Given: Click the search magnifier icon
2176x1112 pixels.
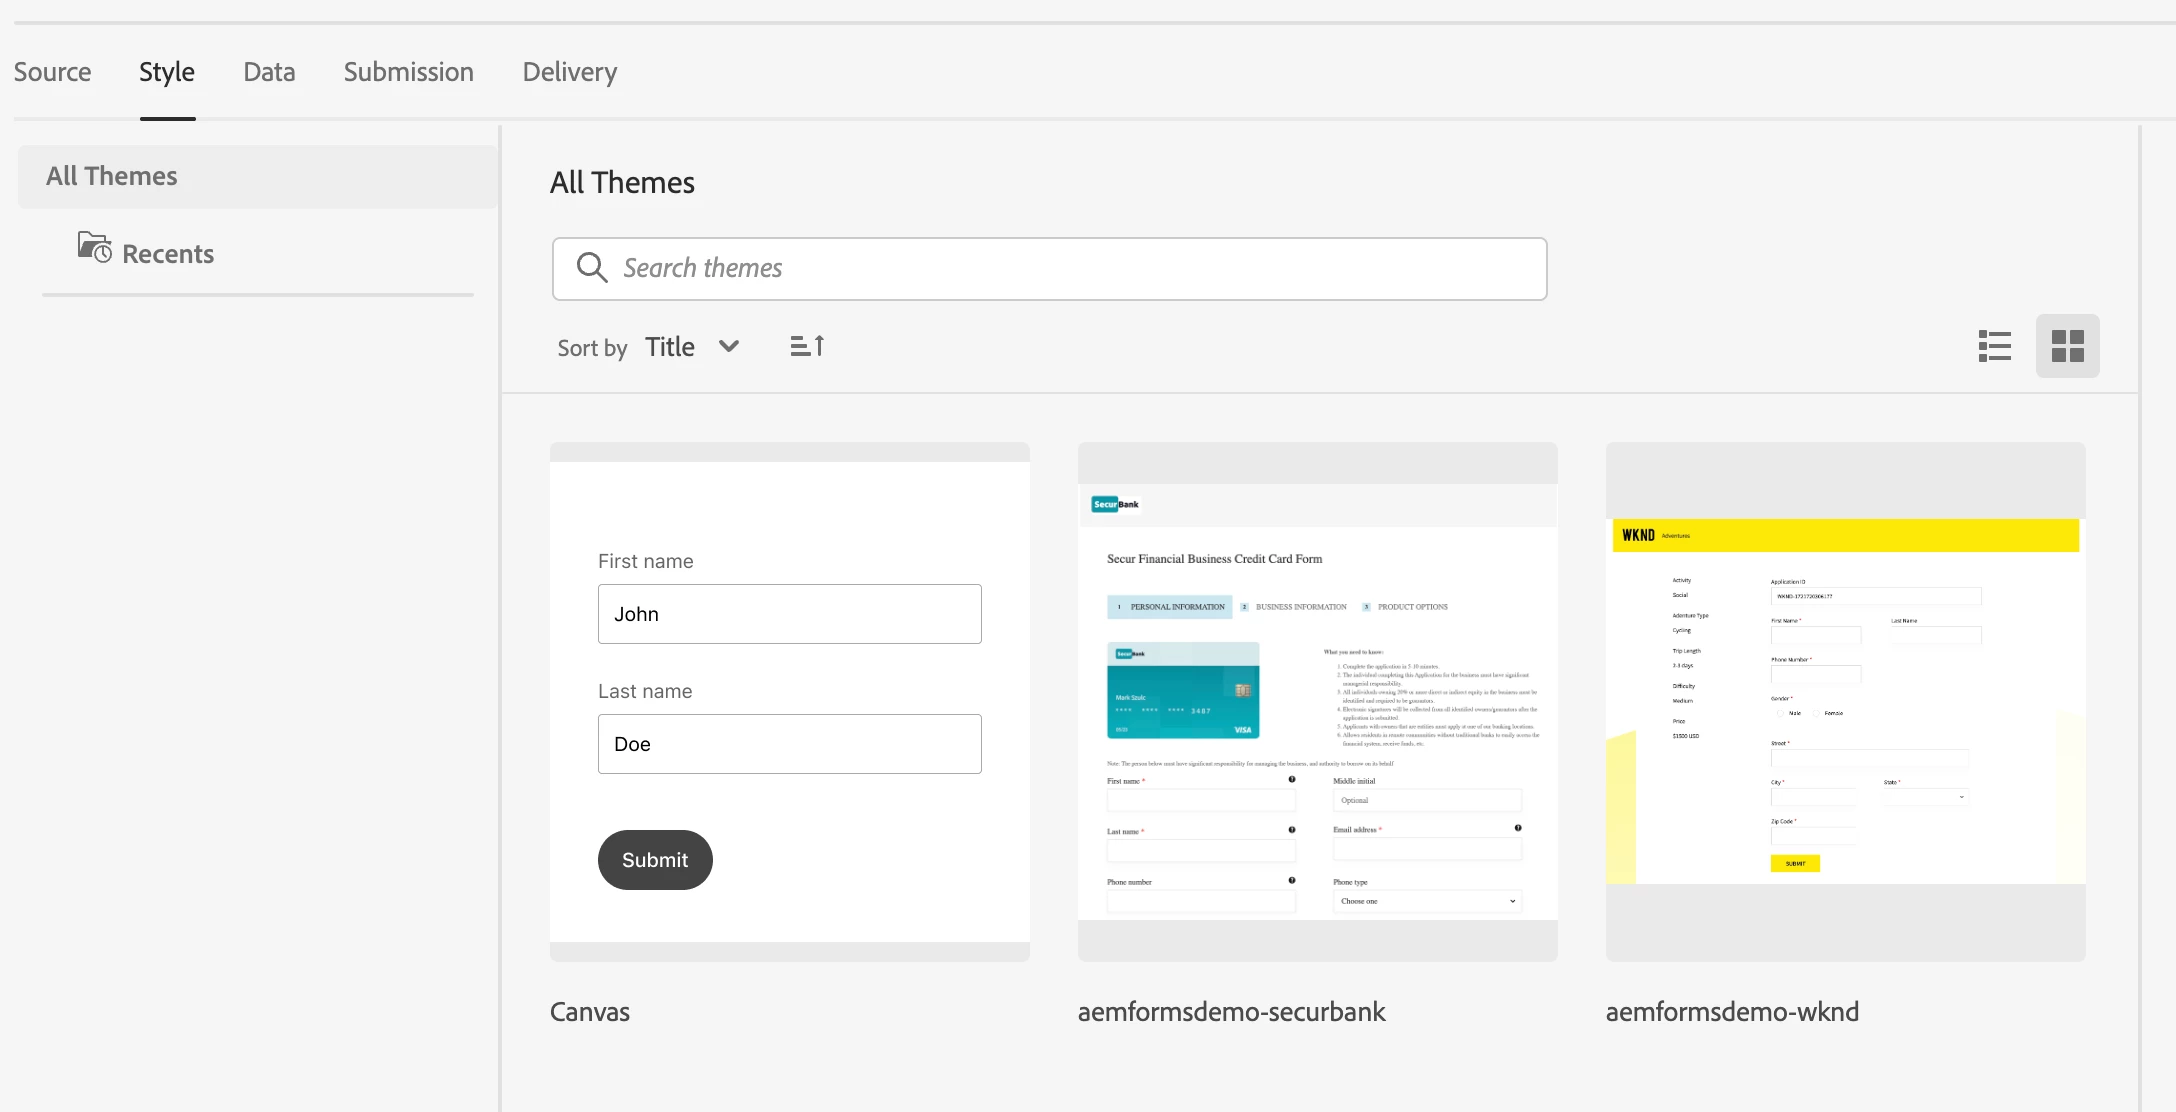Looking at the screenshot, I should tap(591, 268).
